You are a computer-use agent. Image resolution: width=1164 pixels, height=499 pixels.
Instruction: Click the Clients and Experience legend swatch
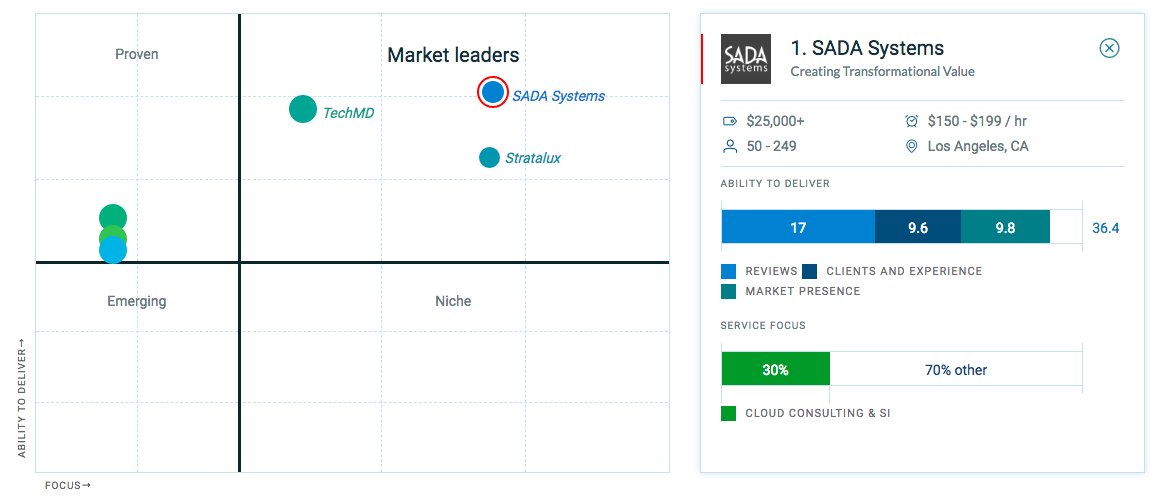point(810,271)
